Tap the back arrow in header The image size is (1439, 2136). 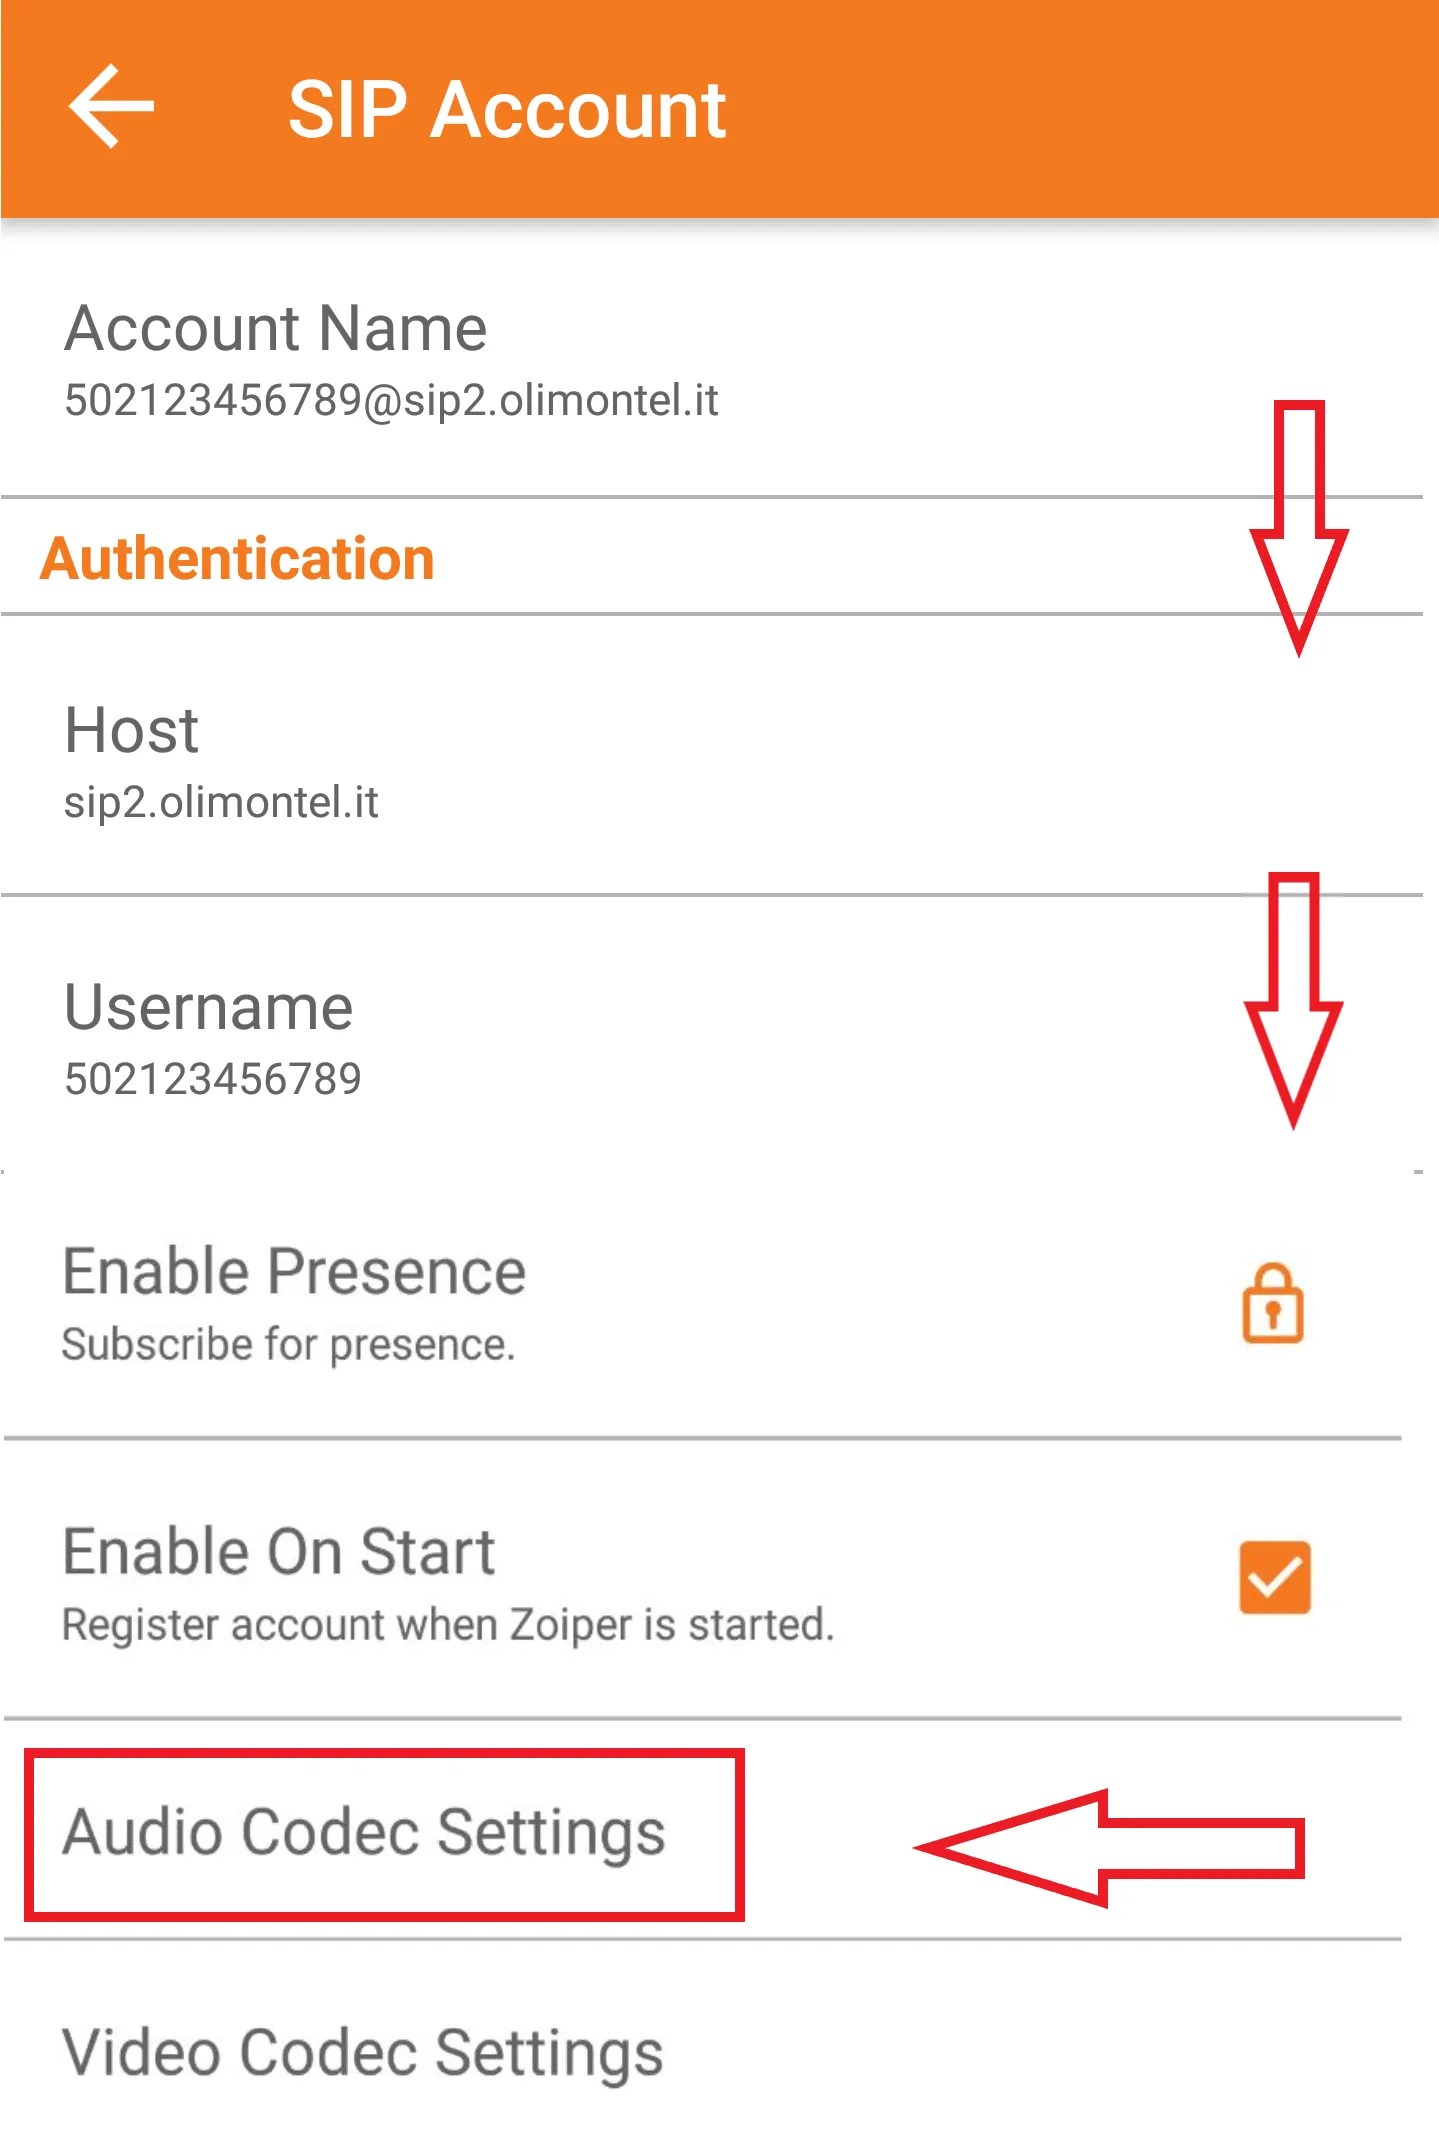point(111,107)
